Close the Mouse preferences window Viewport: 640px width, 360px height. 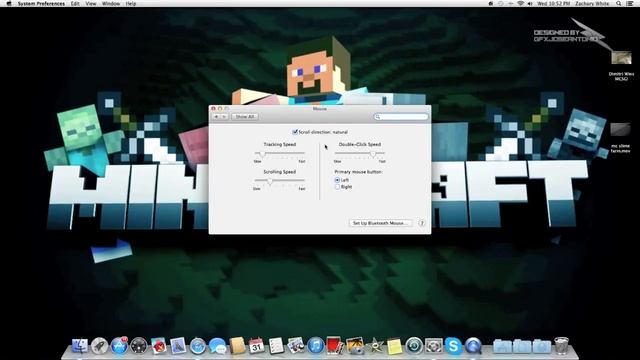[x=213, y=109]
